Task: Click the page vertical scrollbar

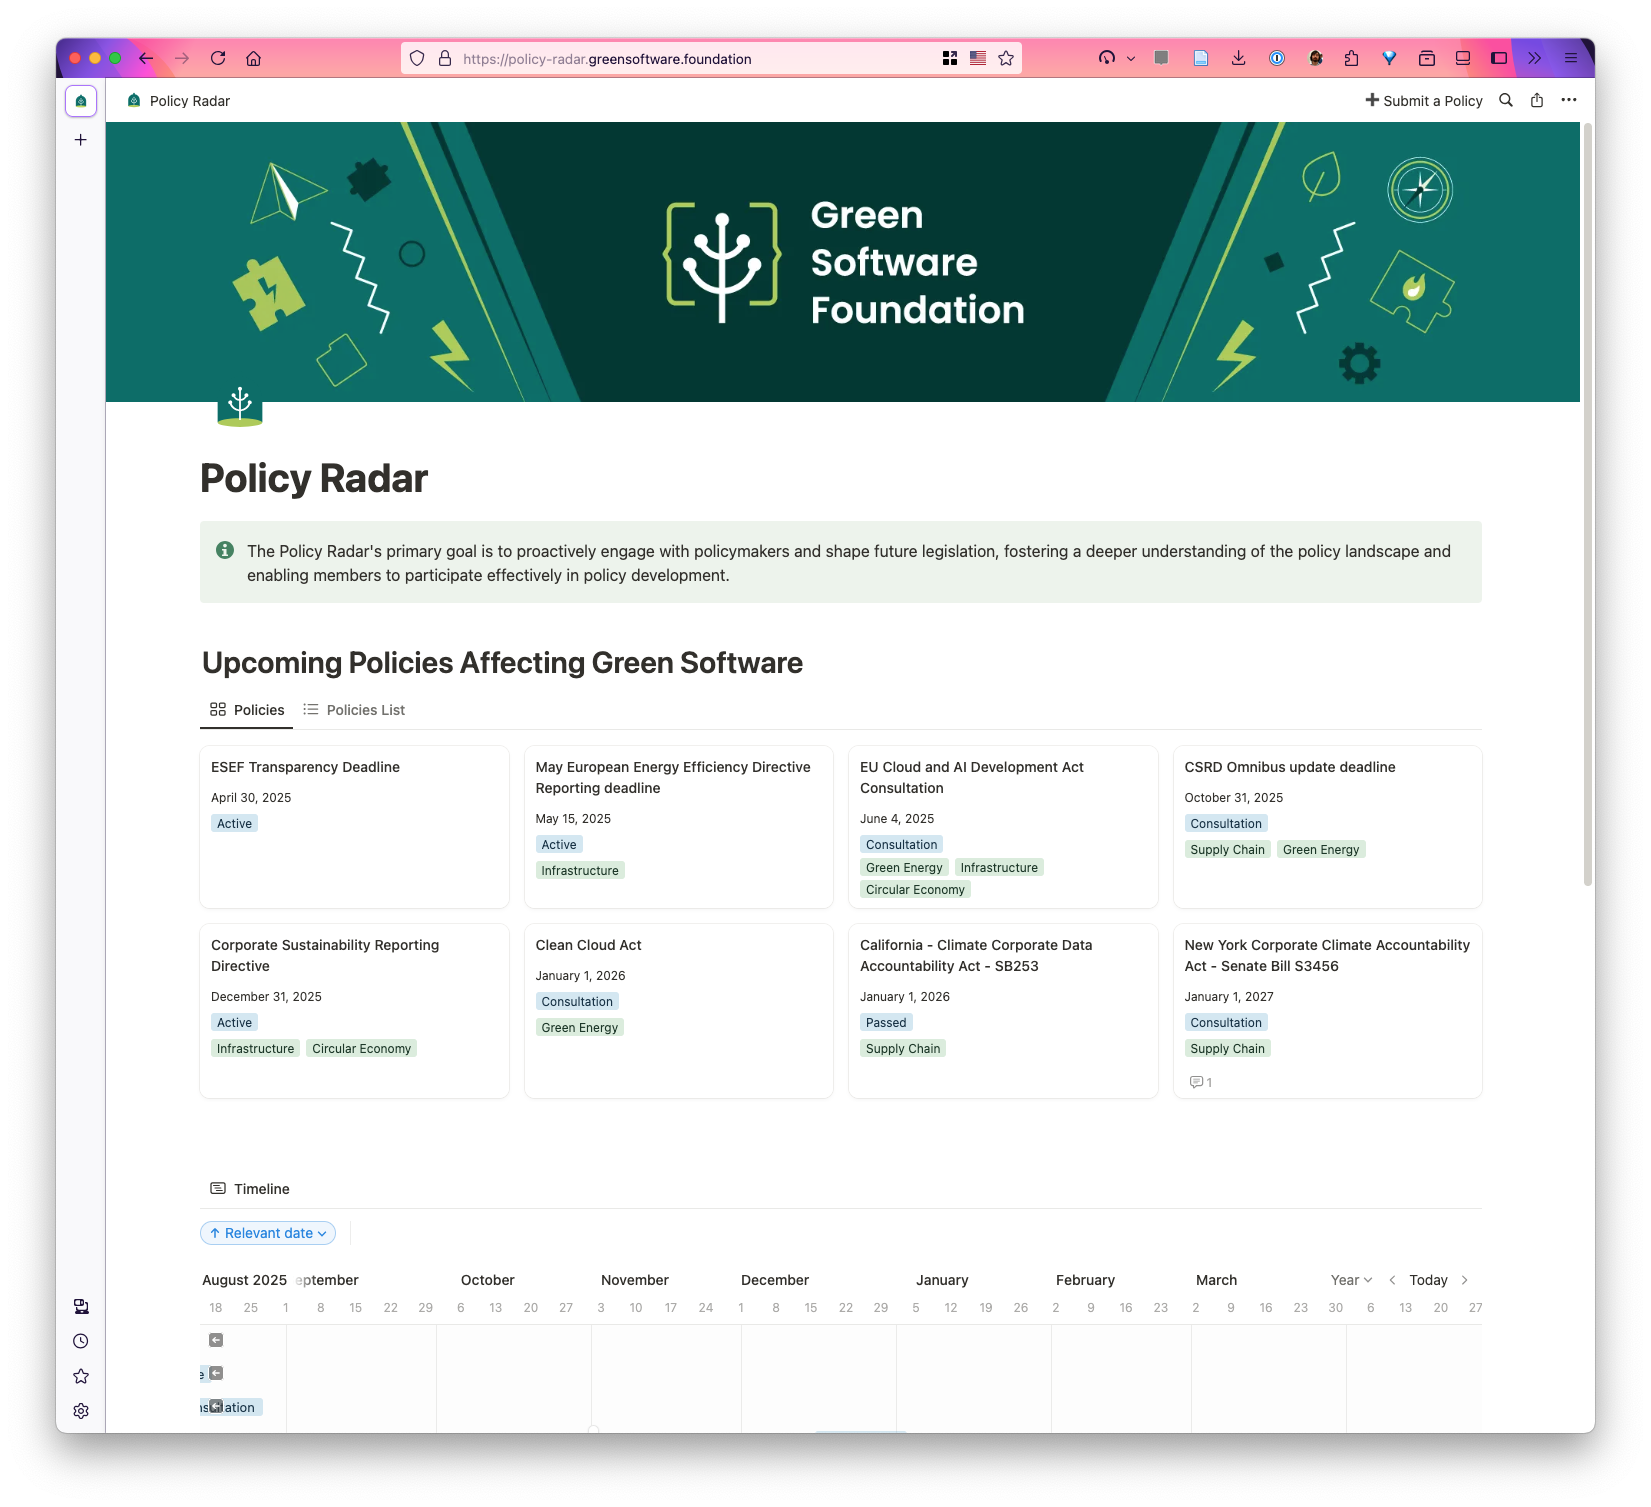Action: [x=1587, y=505]
